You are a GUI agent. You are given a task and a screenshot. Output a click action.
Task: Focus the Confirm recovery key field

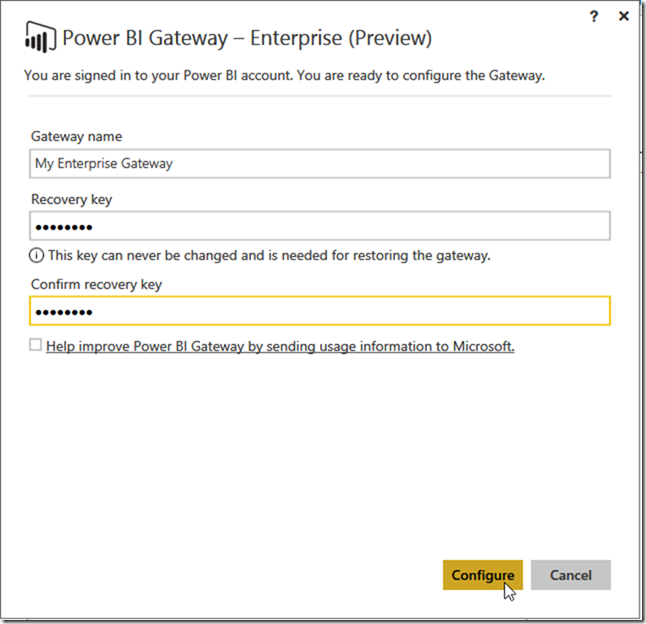click(x=320, y=311)
